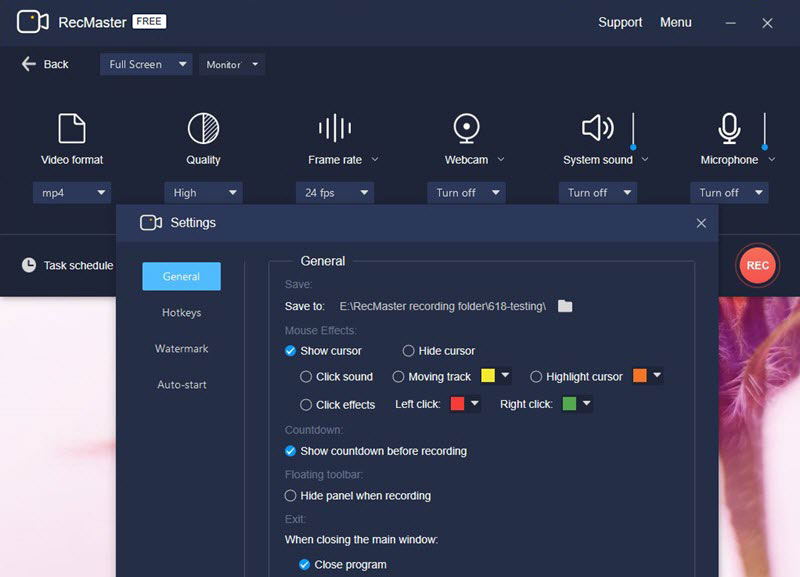Enable the Click sound option

click(306, 377)
